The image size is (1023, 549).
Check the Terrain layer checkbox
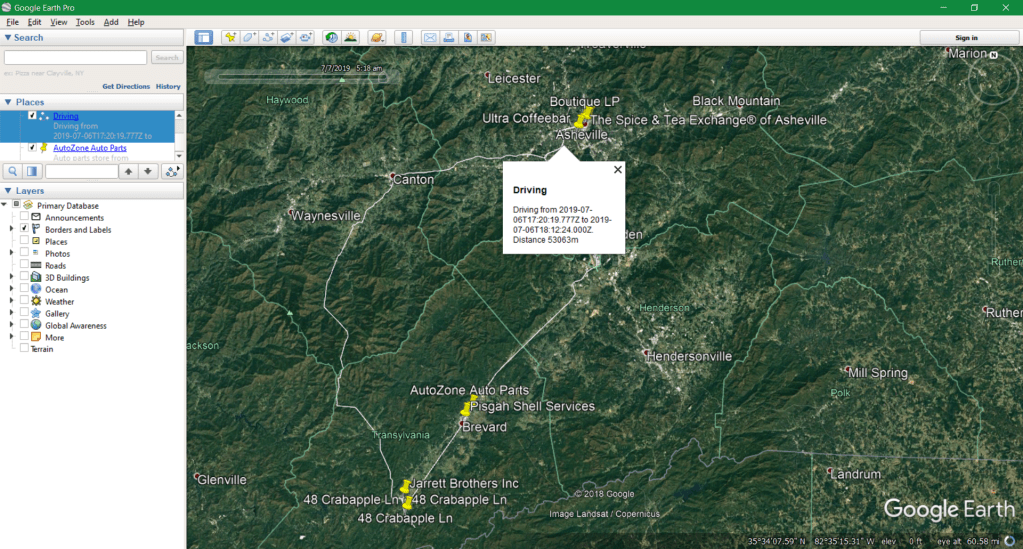pos(24,349)
